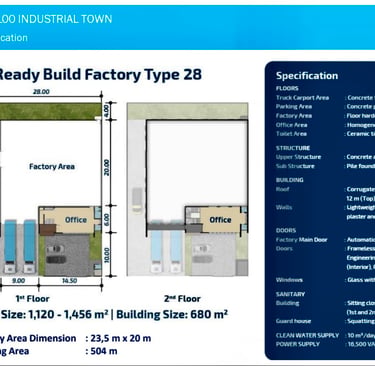
Task: Click the white van on the 2nd floor plan driveway
Action: click(x=137, y=200)
